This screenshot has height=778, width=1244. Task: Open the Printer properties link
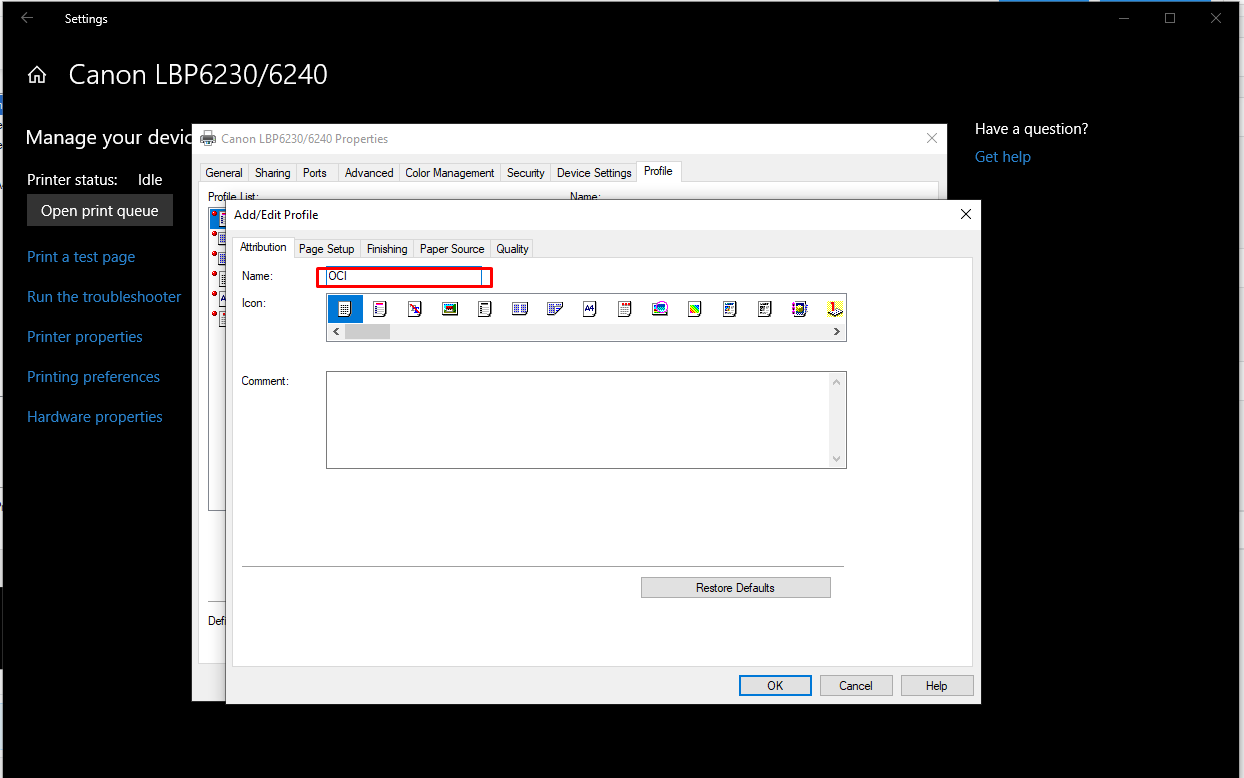[85, 337]
